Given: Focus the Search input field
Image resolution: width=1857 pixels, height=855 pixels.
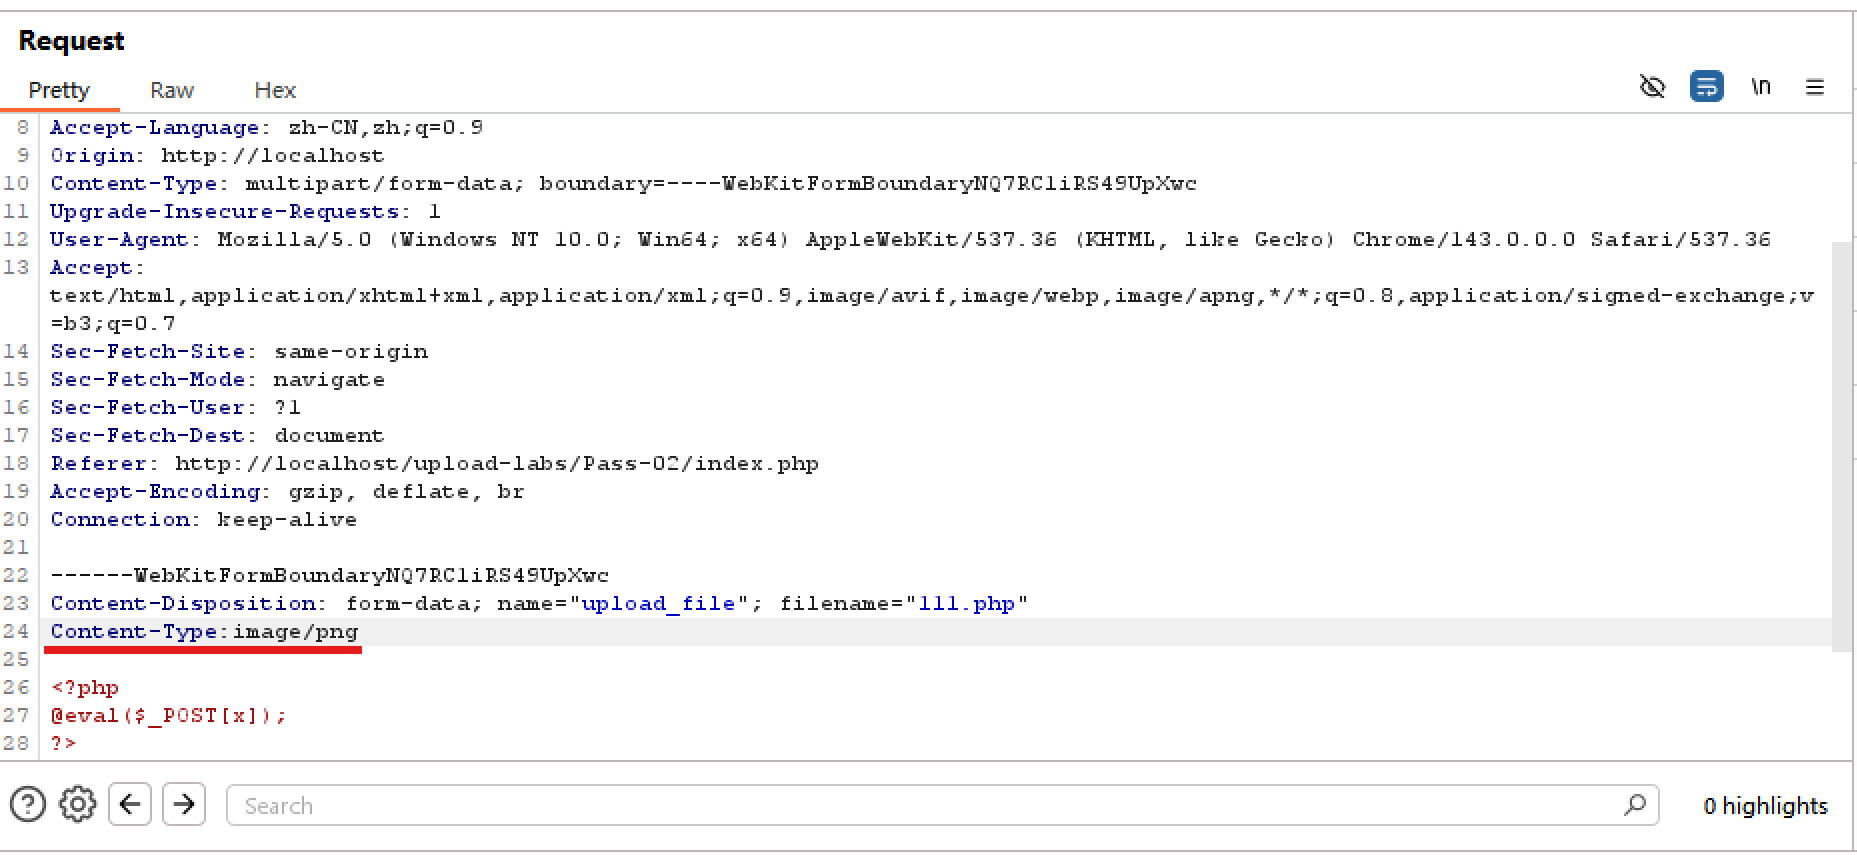Looking at the screenshot, I should [x=942, y=805].
